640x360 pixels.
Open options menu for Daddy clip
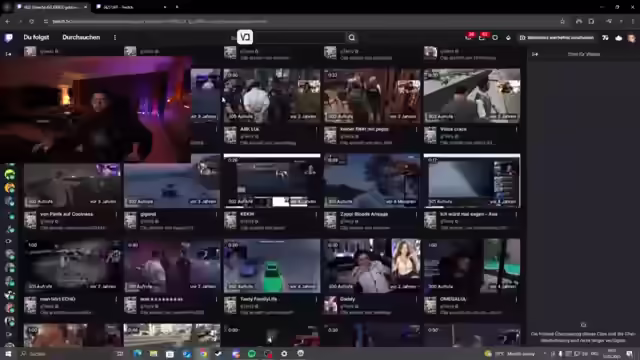[x=416, y=299]
